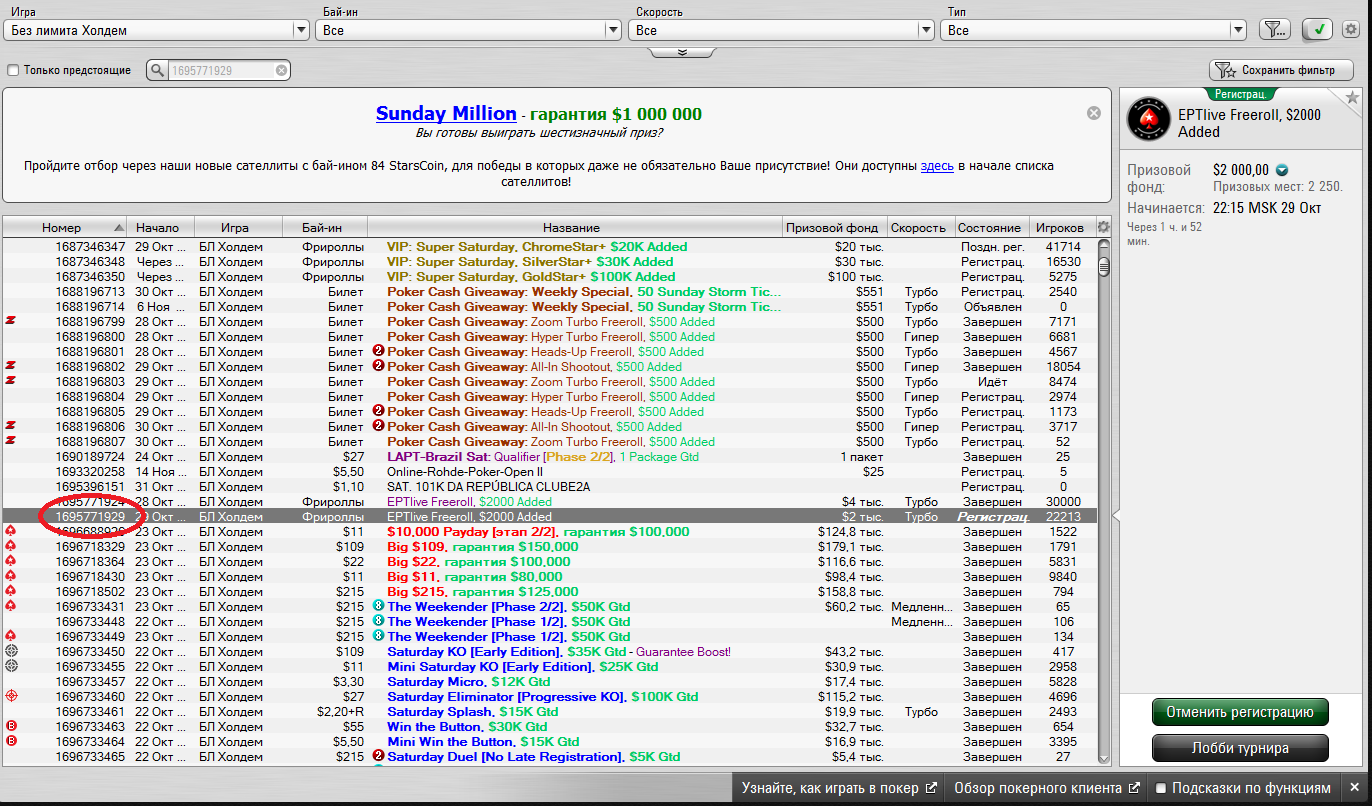Mark EPTlive Freeroll as favorite star

[x=1352, y=98]
